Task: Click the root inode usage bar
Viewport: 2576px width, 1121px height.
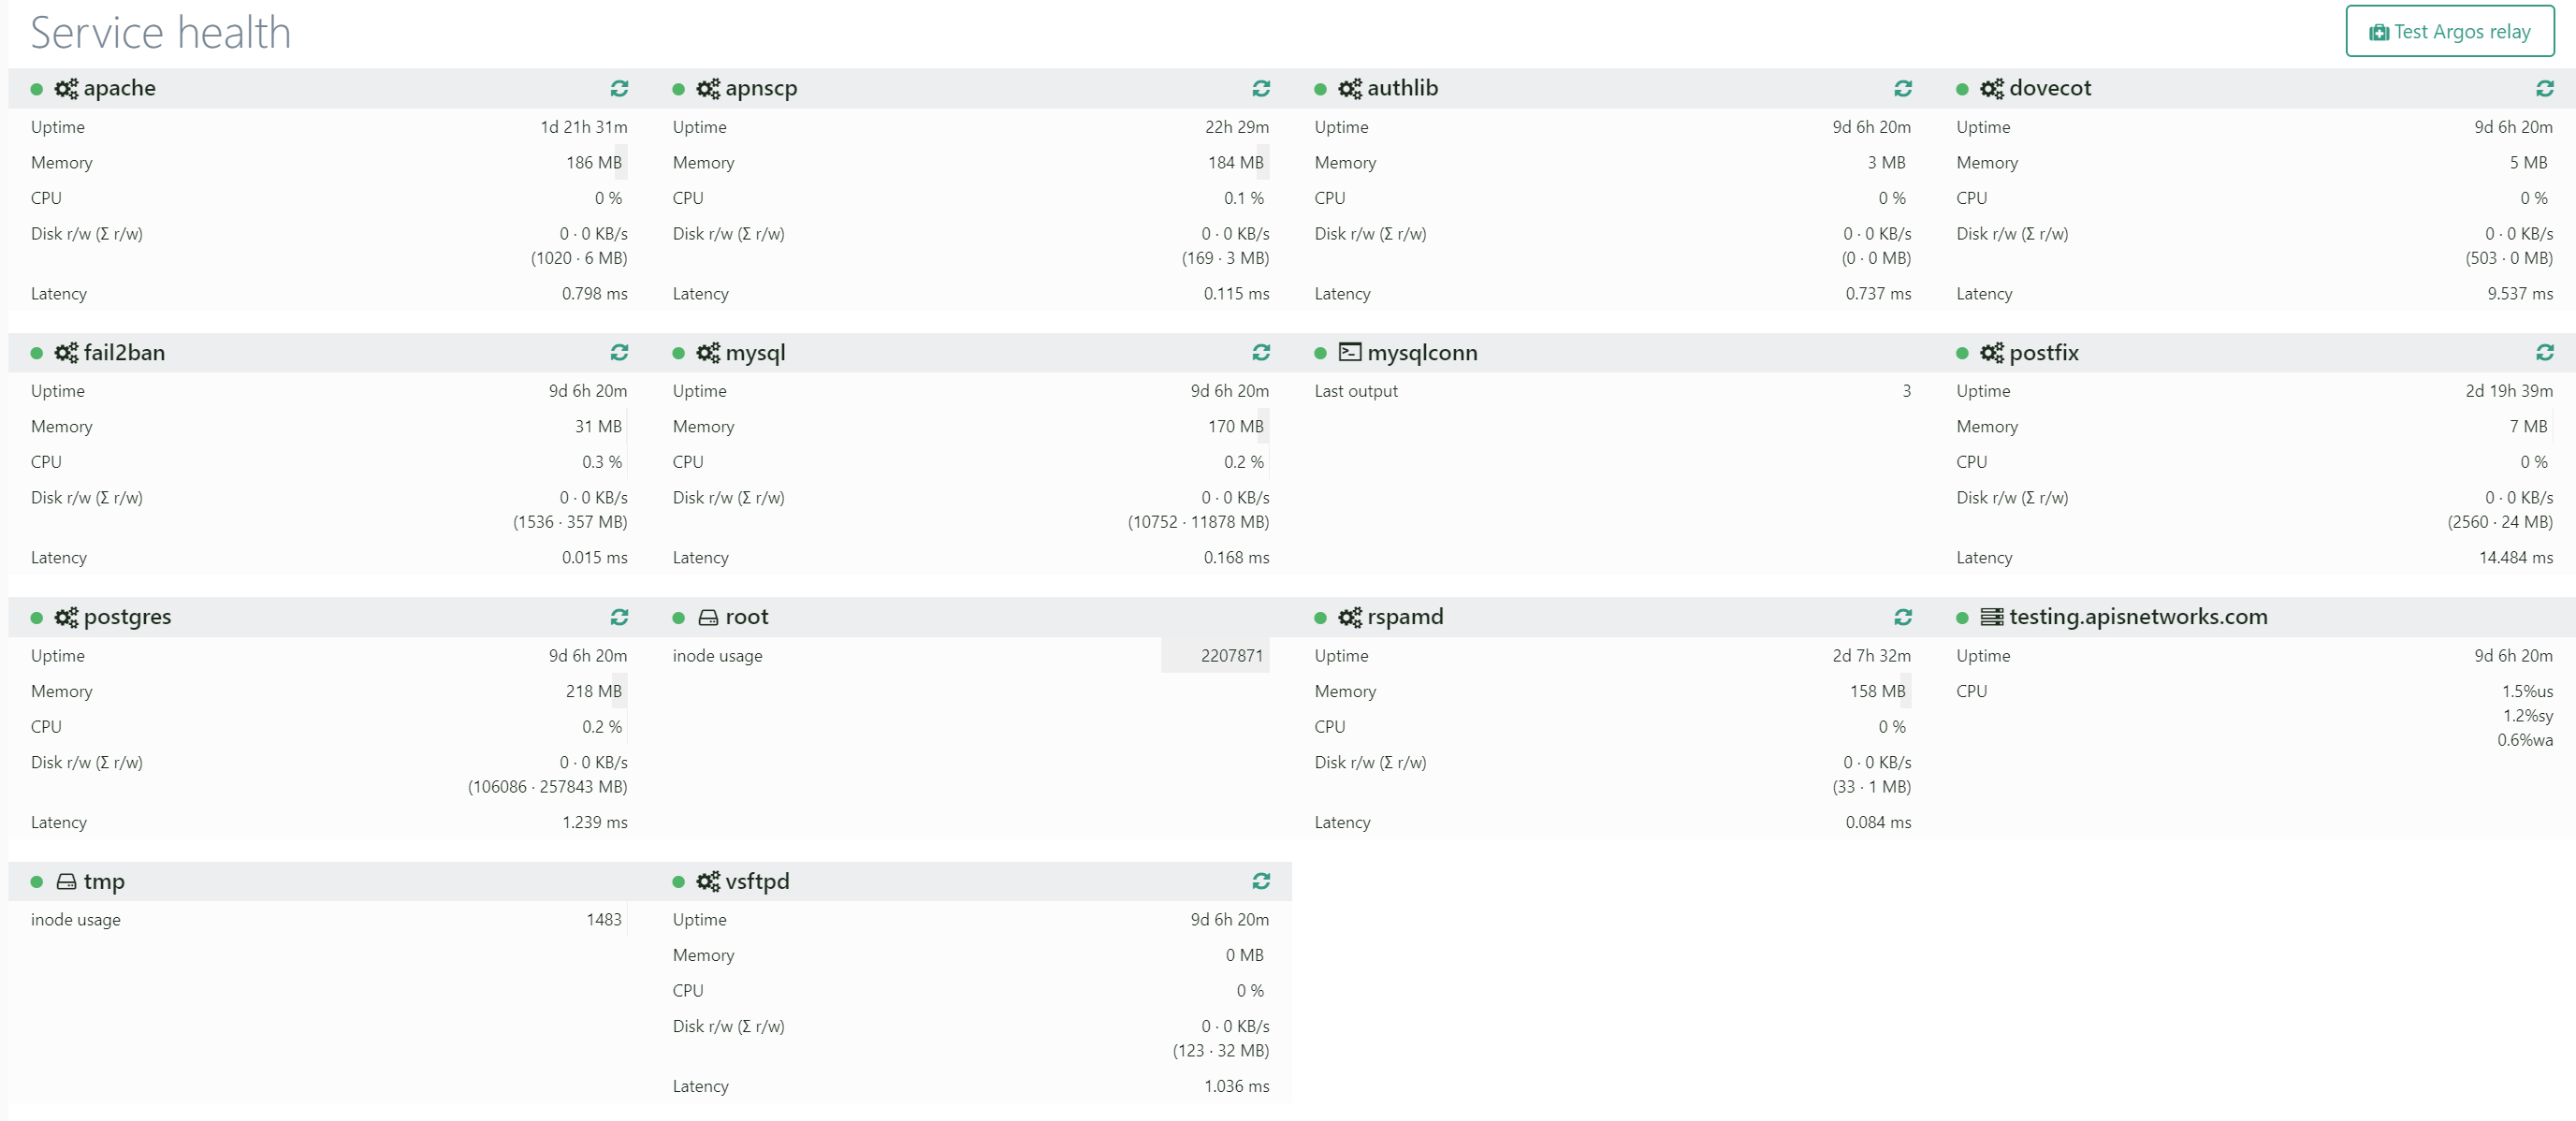Action: point(1214,656)
